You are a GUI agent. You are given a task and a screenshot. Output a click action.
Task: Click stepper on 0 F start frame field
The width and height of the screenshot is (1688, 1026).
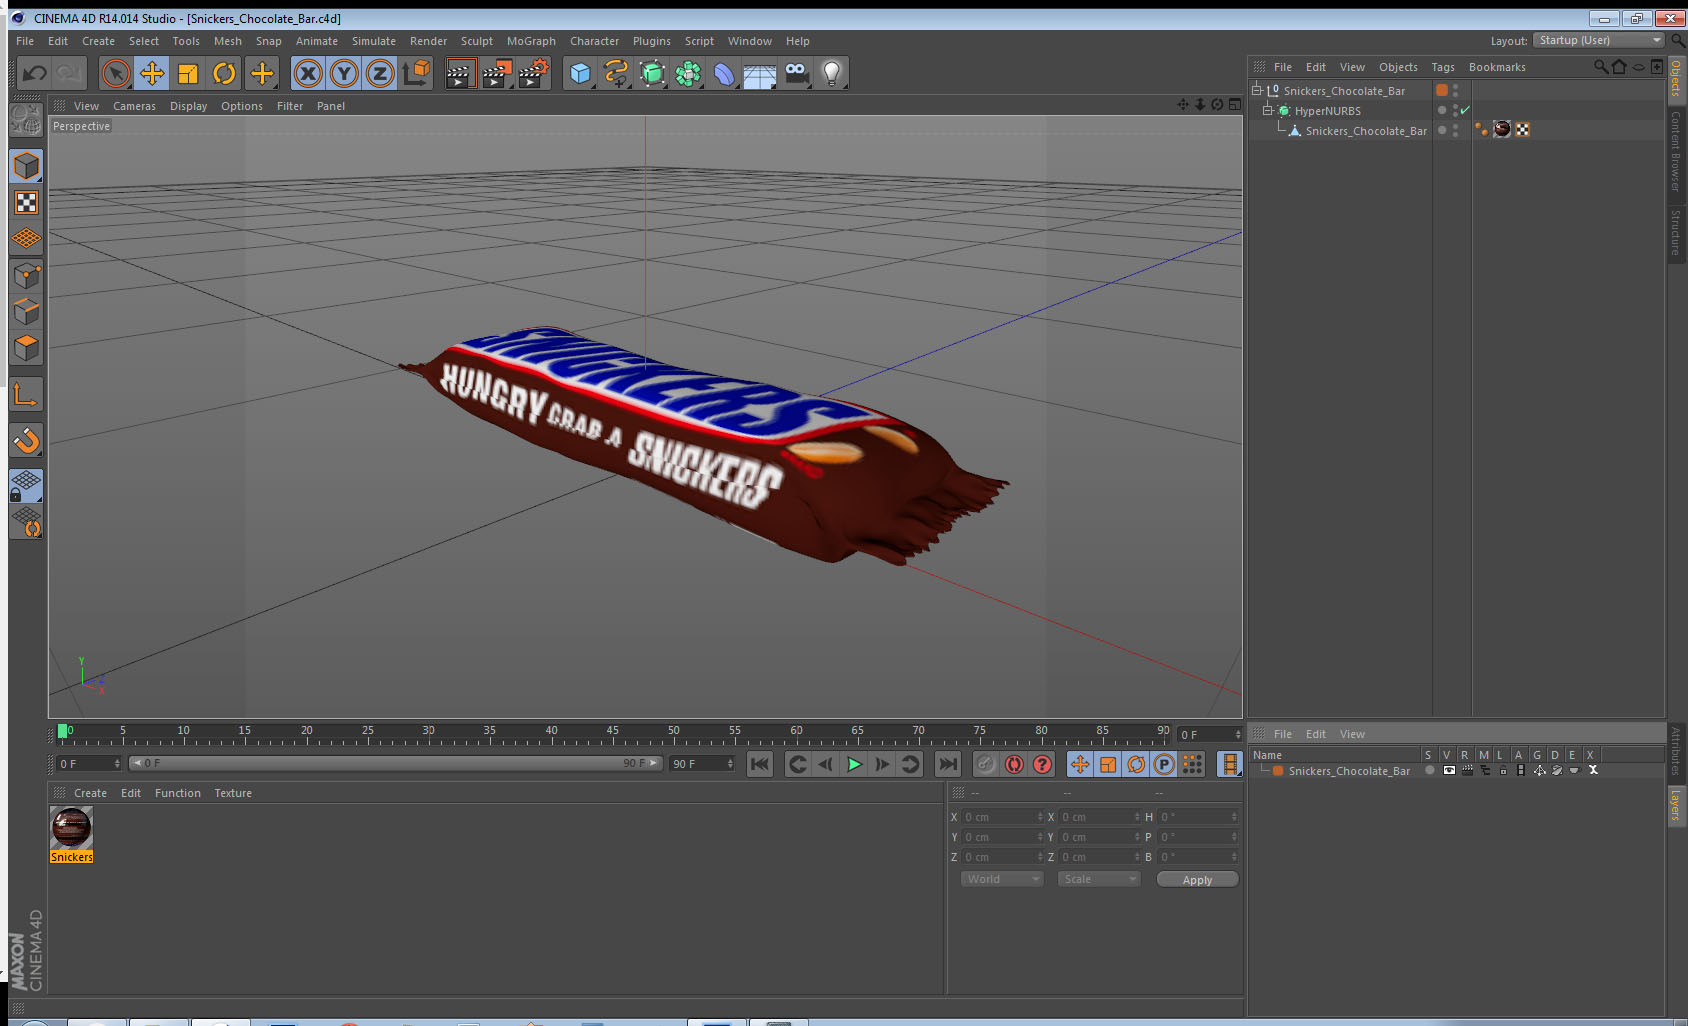point(117,764)
